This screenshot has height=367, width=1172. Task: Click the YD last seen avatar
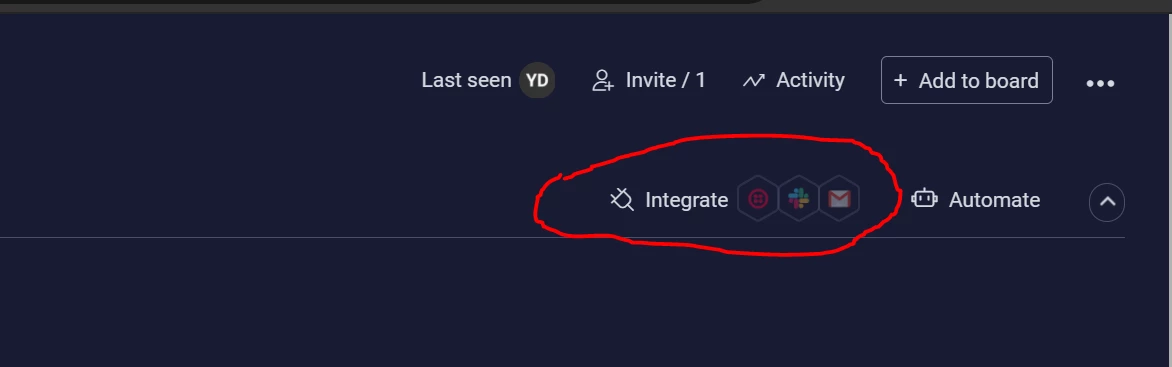click(537, 80)
